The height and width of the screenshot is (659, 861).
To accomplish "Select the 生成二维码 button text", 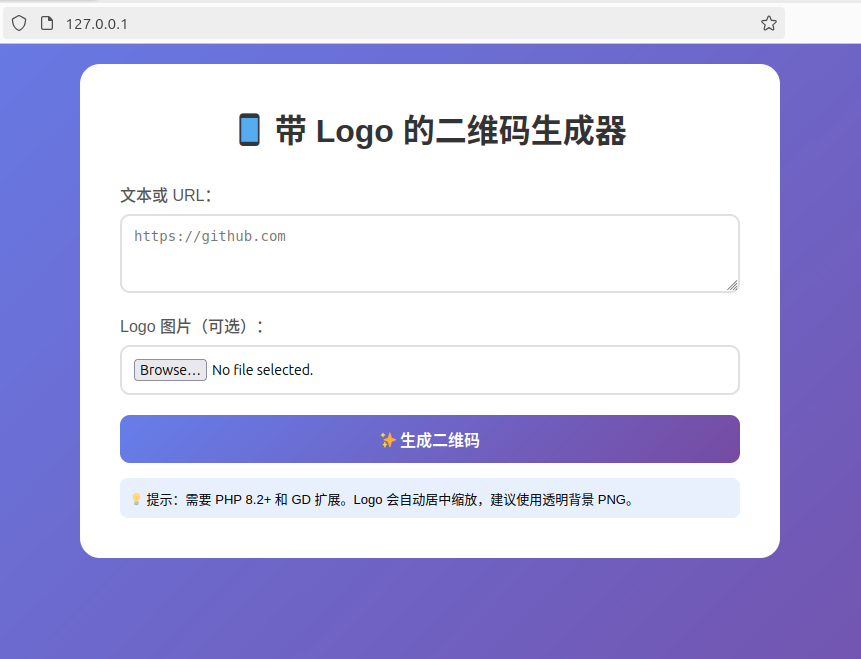I will tap(438, 438).
